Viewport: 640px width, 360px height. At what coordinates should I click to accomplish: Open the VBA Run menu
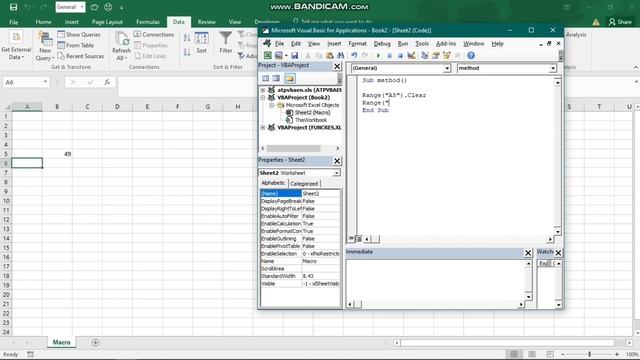(403, 44)
